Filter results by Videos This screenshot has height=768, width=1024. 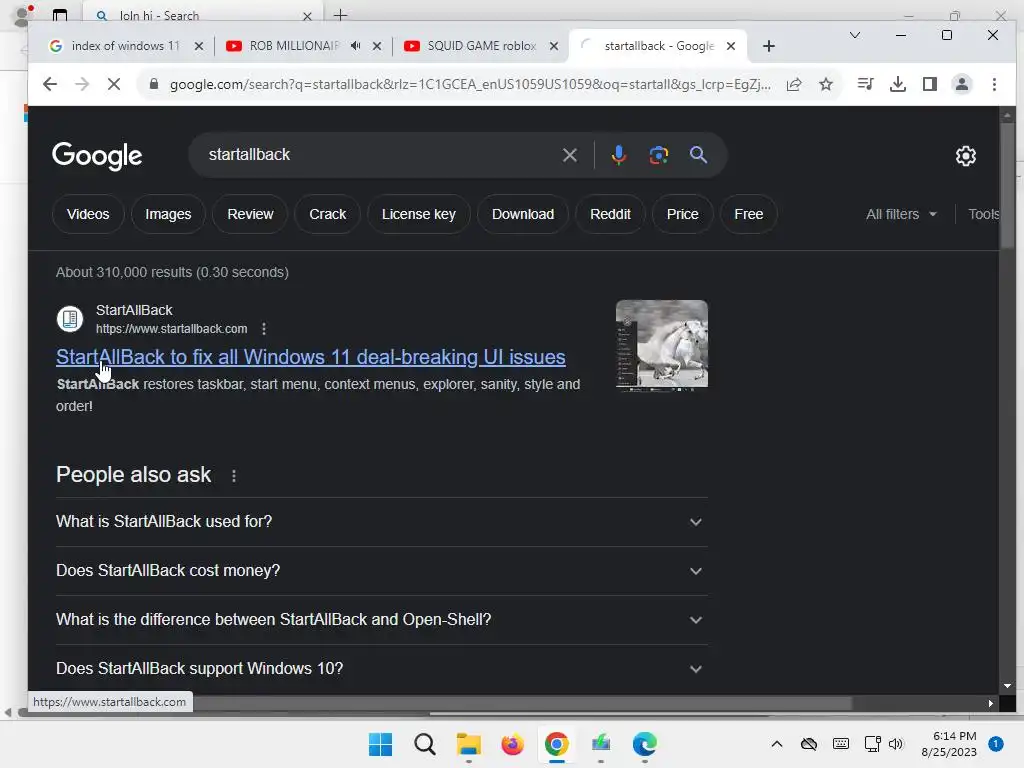[88, 214]
